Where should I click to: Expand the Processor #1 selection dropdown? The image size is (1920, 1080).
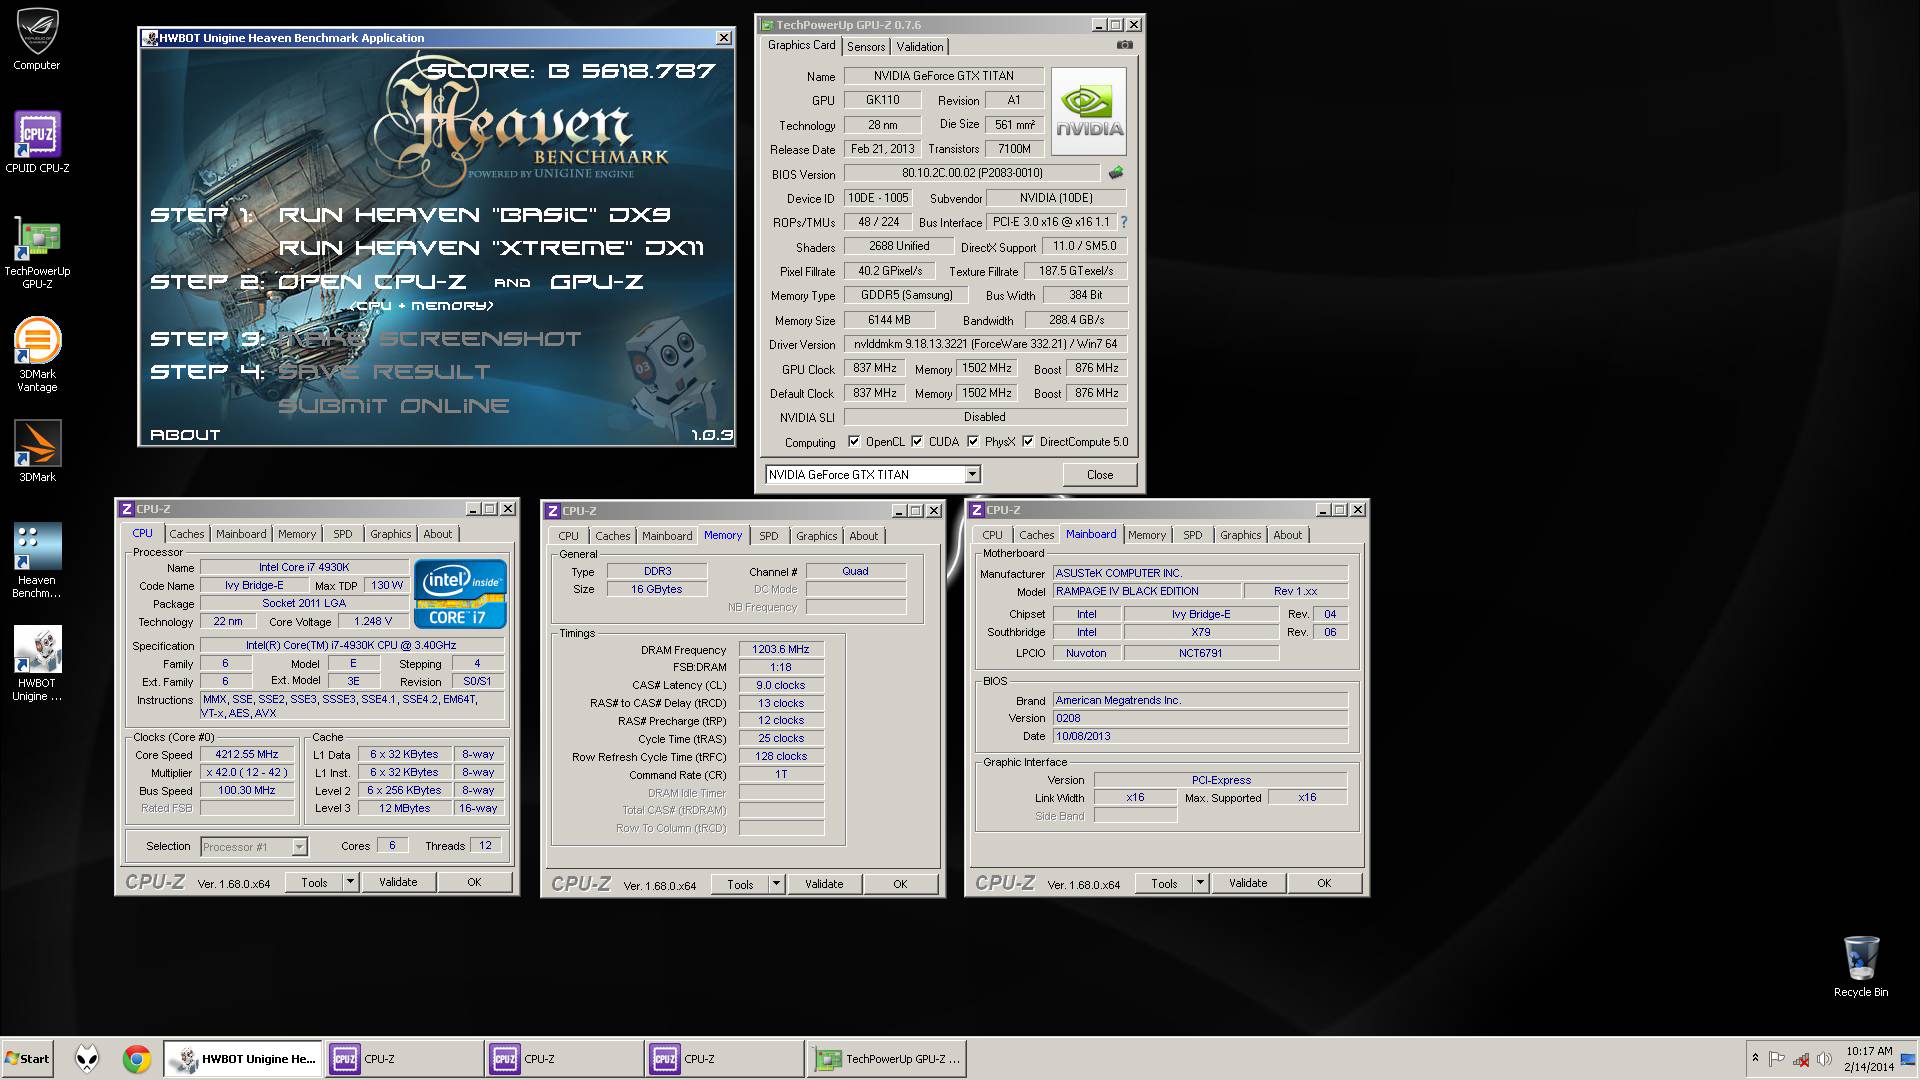(299, 847)
